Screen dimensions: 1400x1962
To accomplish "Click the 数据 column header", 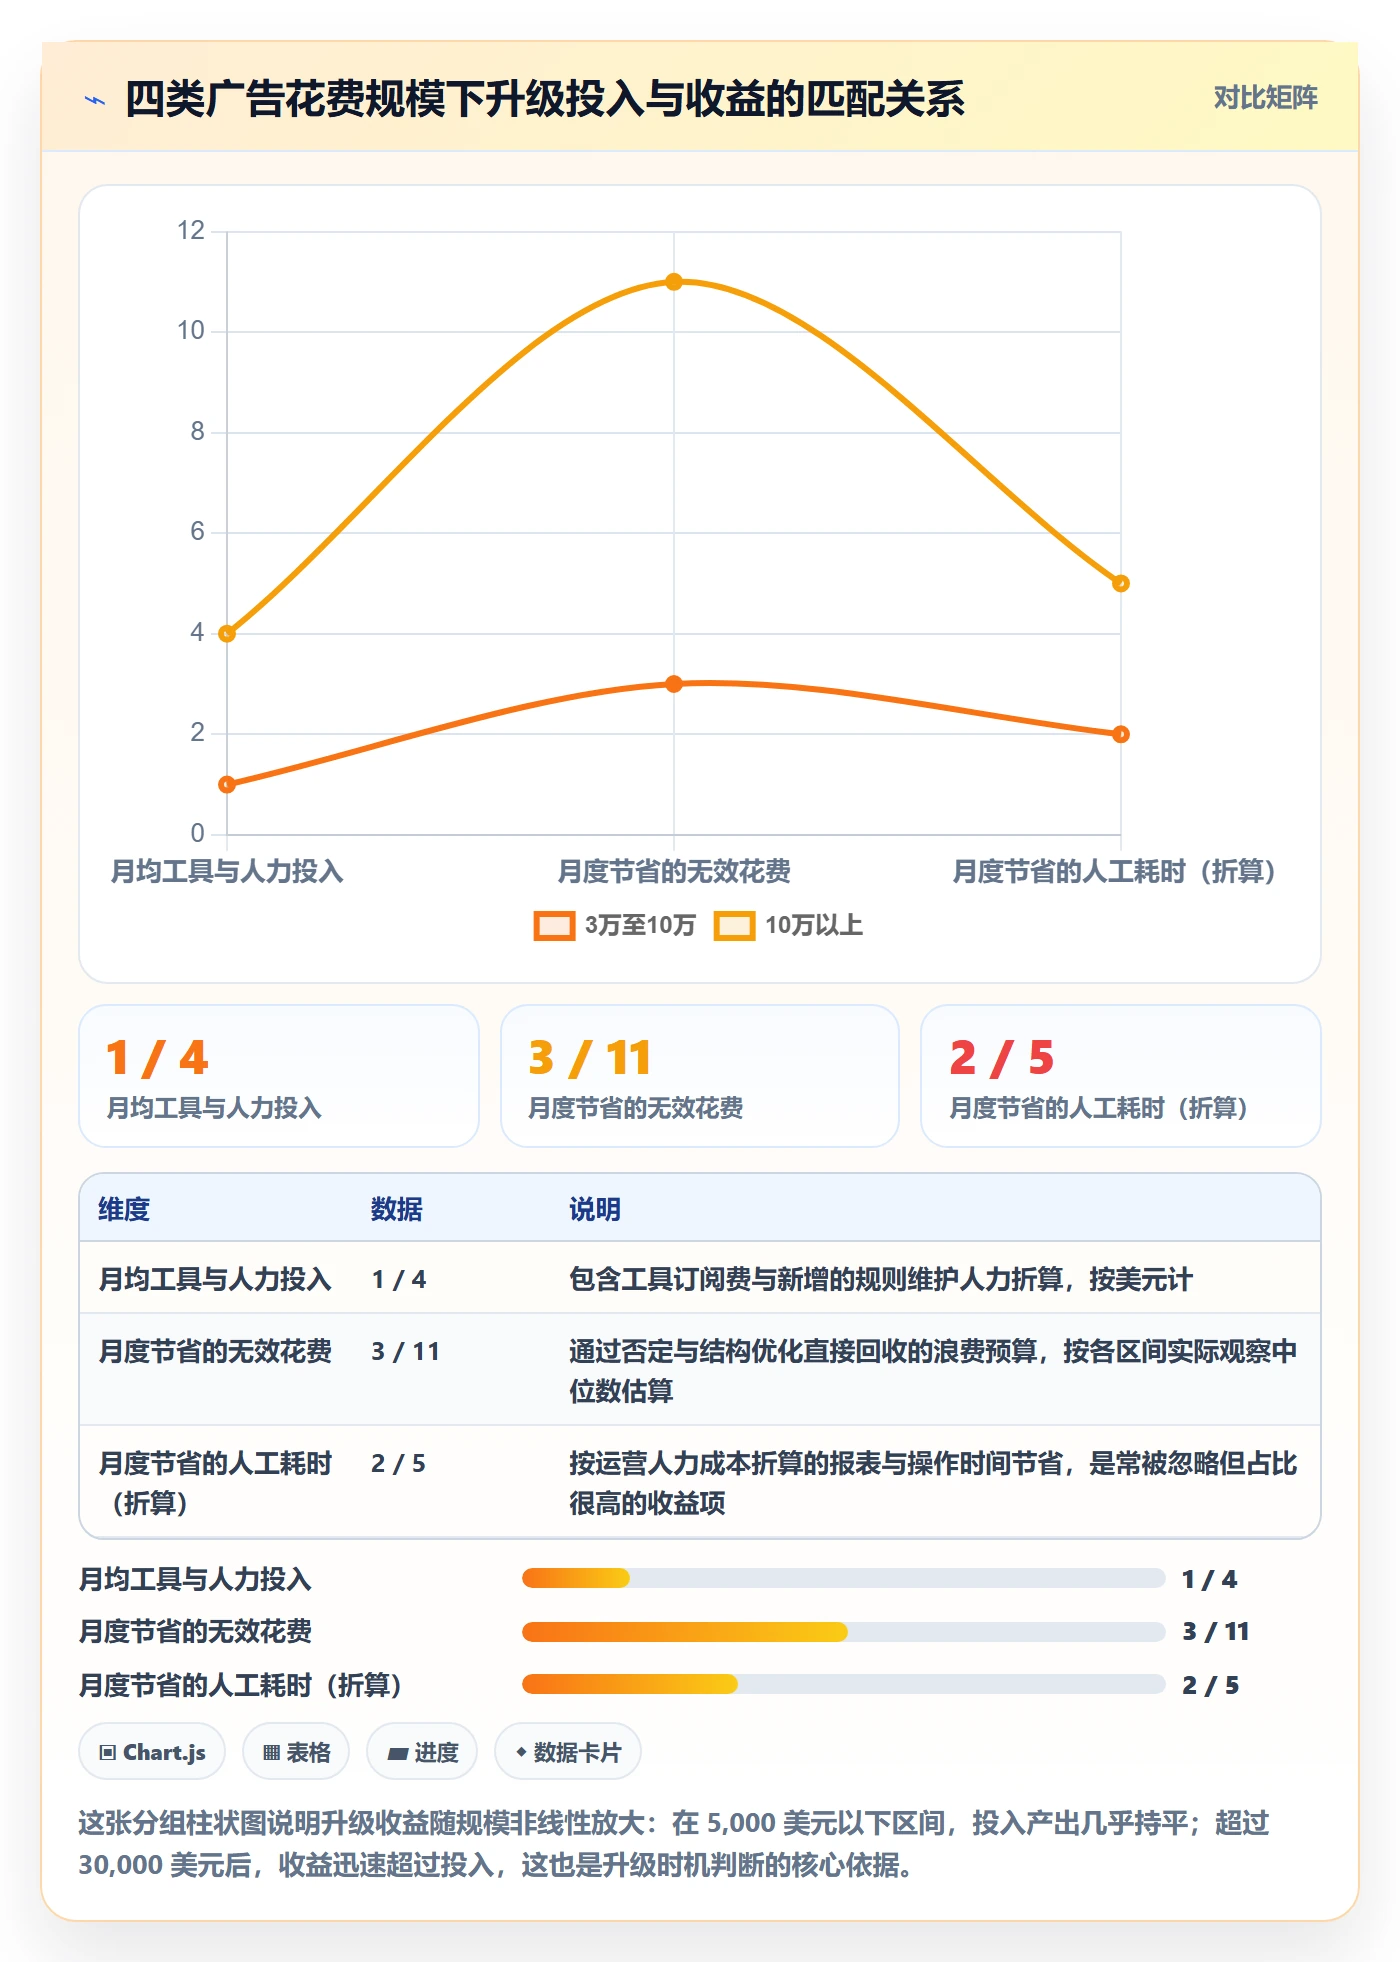I will coord(397,1209).
